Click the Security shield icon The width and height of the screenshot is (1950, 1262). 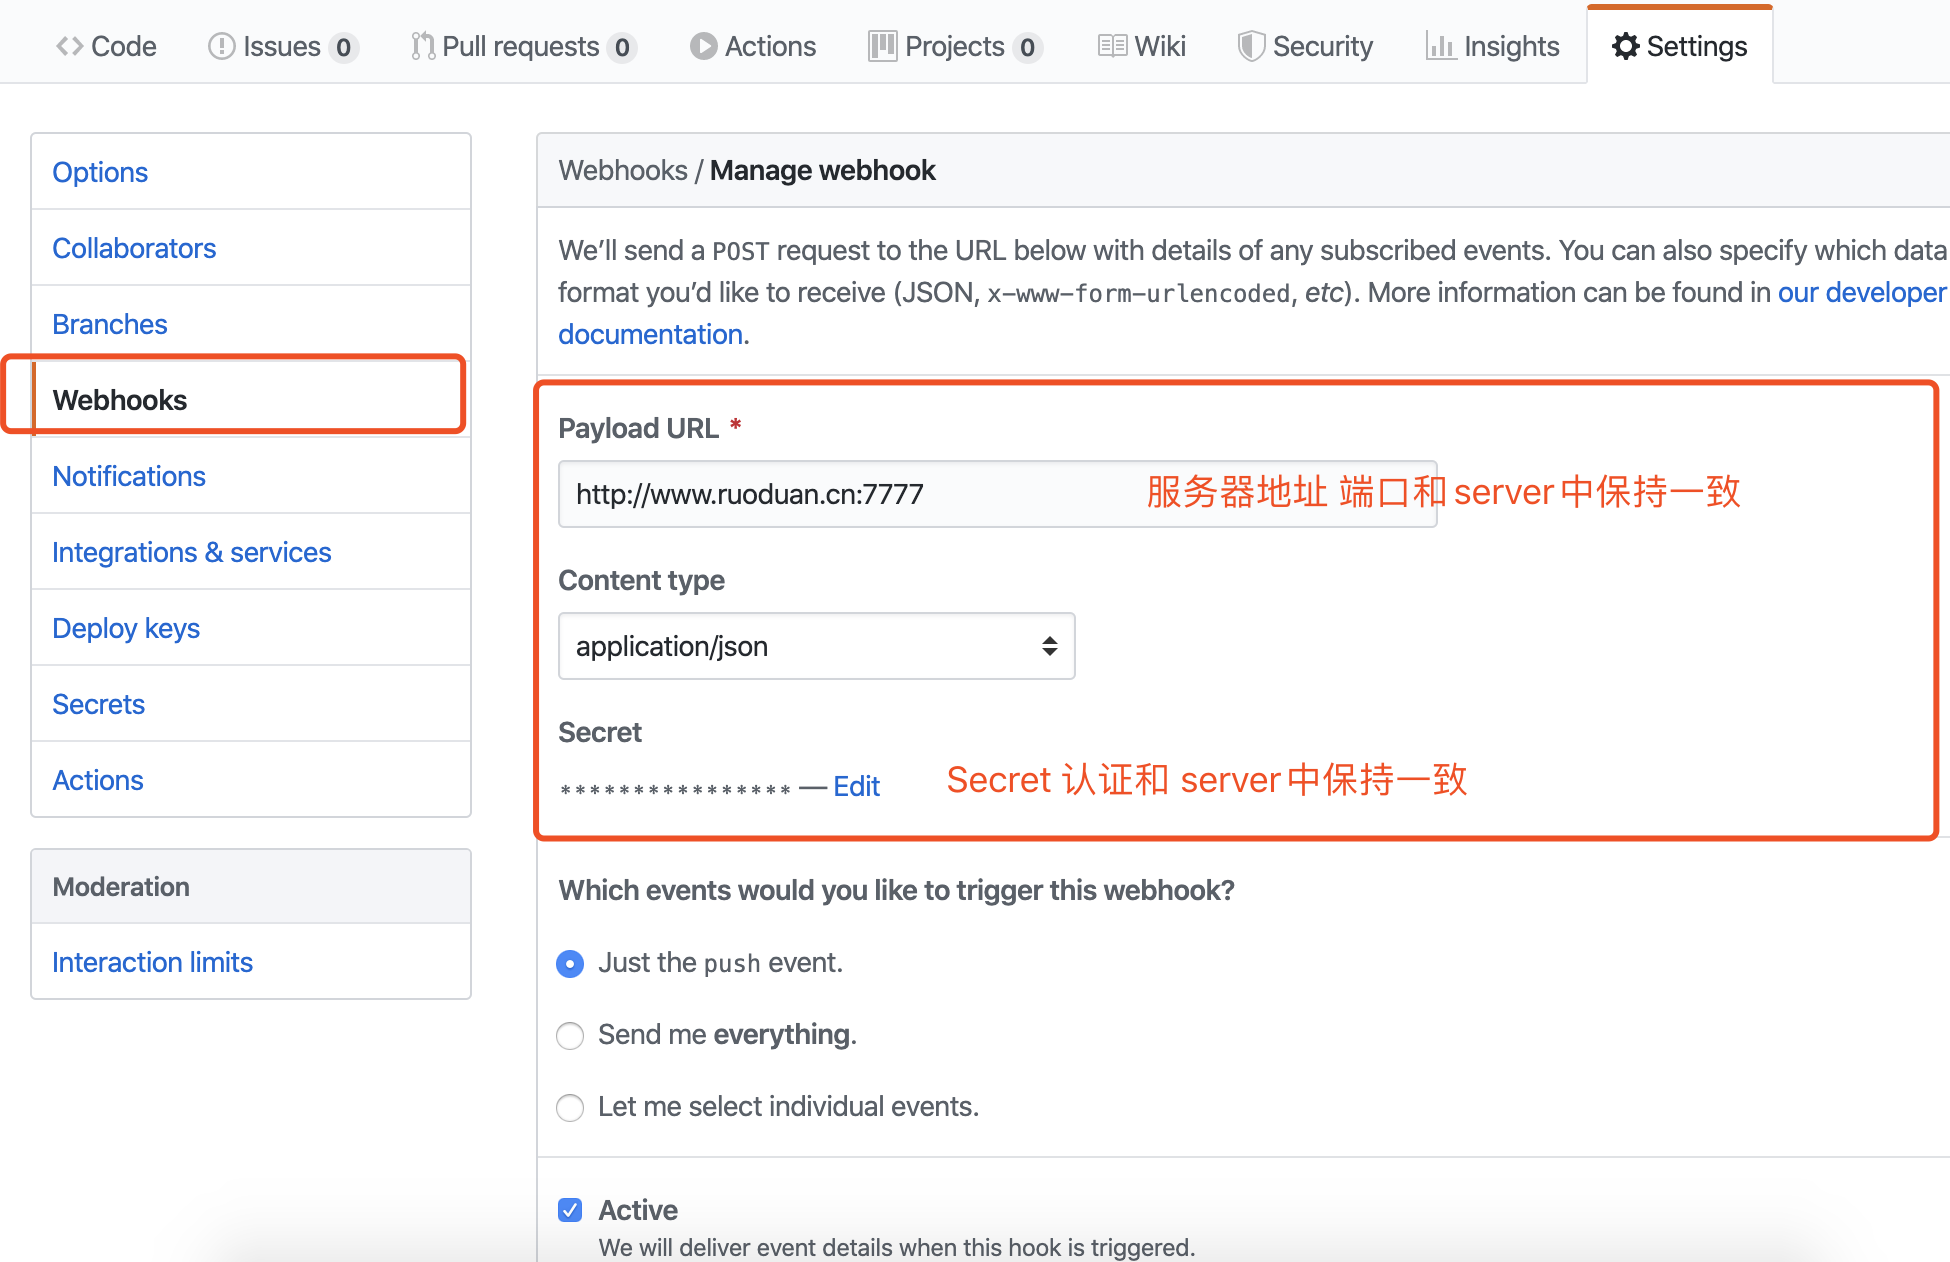pos(1250,45)
